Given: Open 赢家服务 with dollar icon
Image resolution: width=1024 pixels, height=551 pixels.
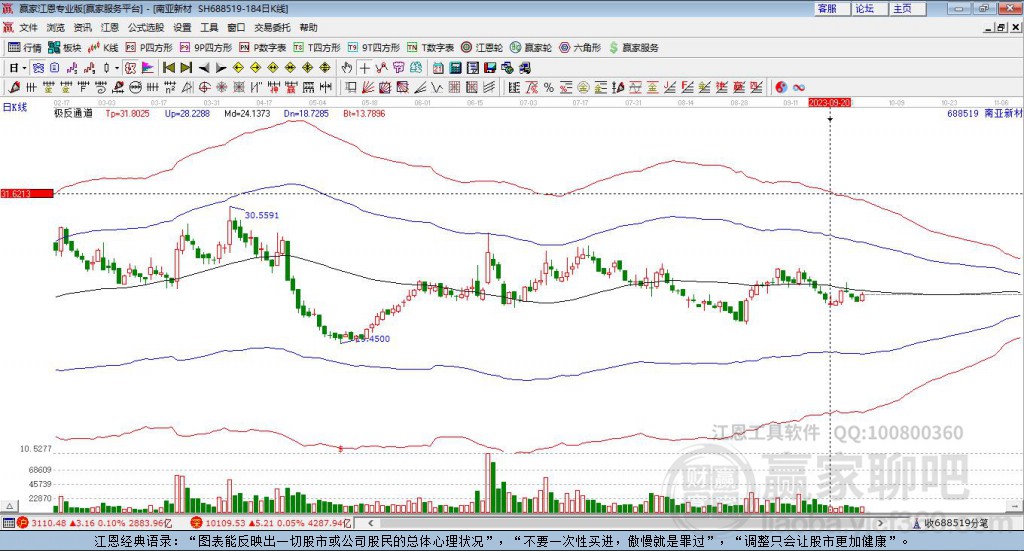Looking at the screenshot, I should click(x=633, y=48).
